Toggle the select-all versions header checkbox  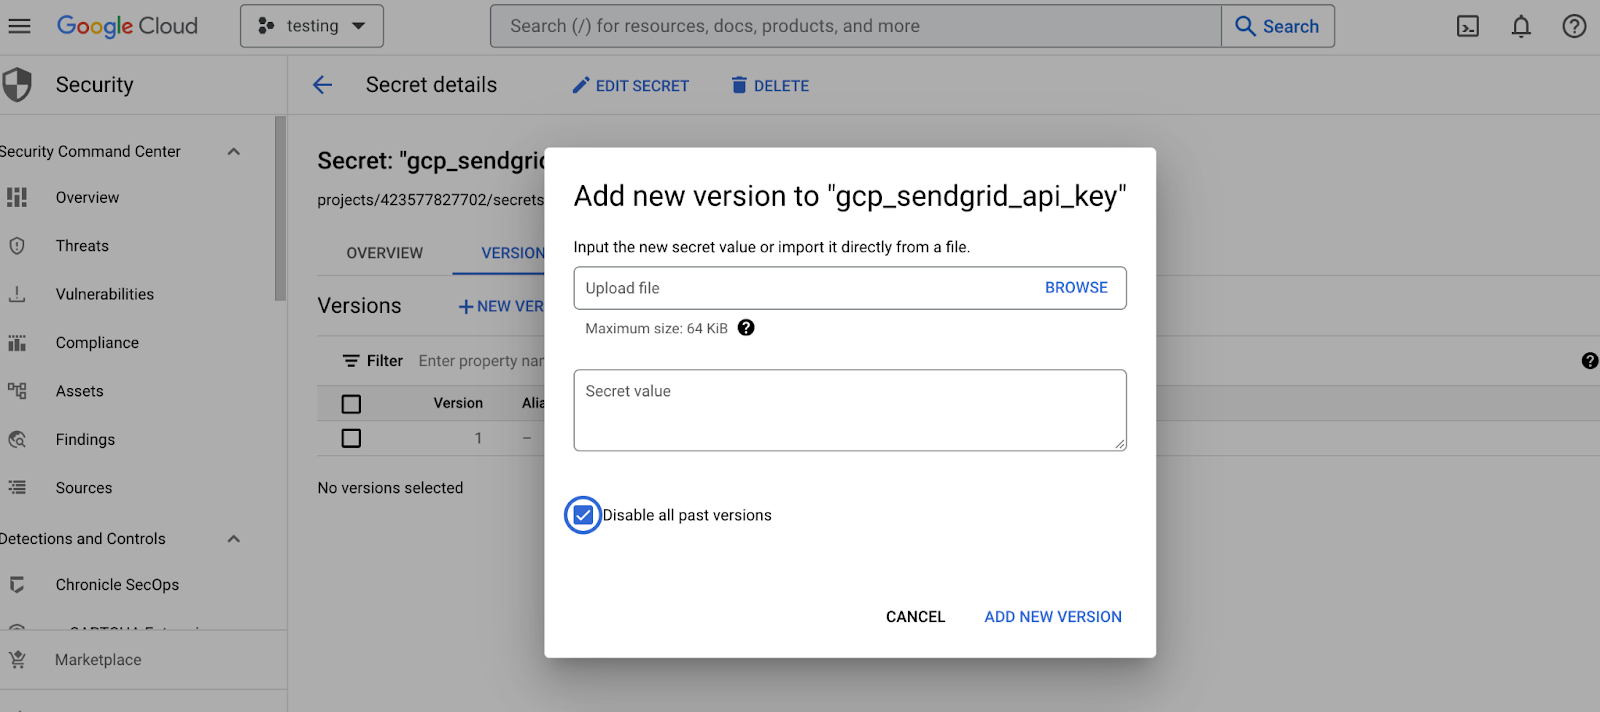pos(351,404)
